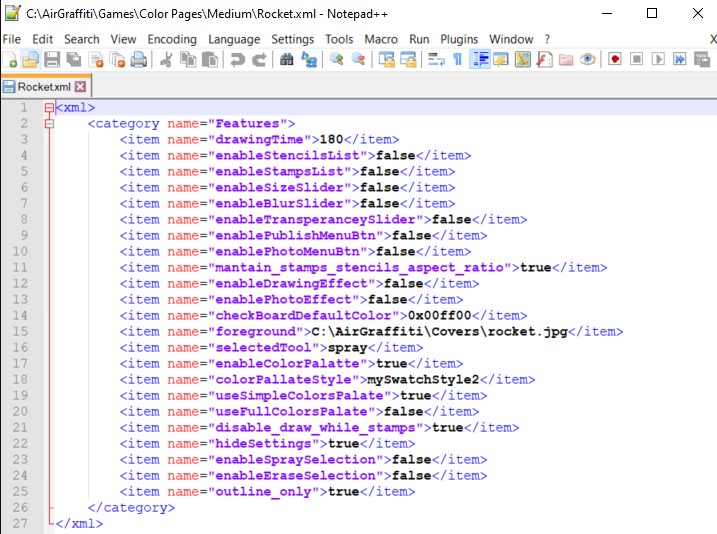Screen dimensions: 717x534
Task: Open the Plugins menu
Action: [459, 39]
